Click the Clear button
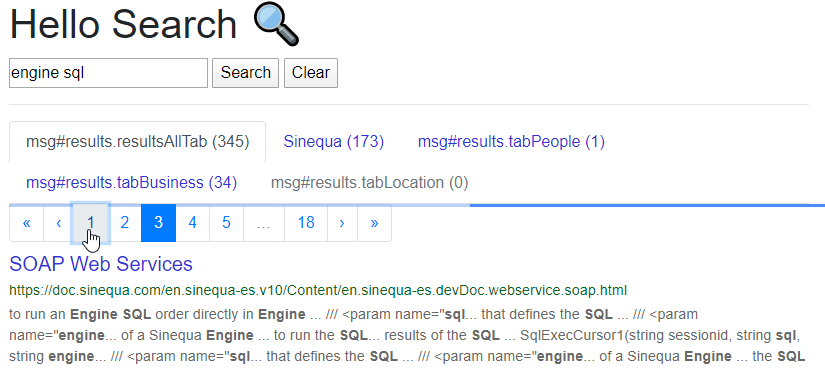The height and width of the screenshot is (377, 825). 311,73
